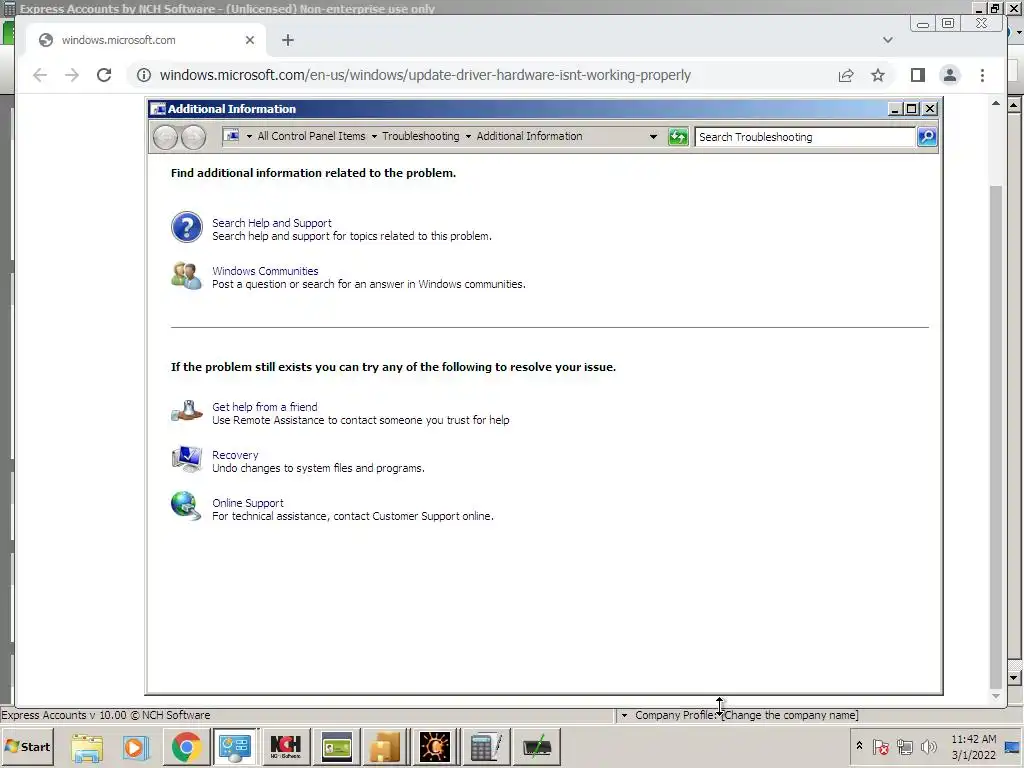
Task: Click the Control Panel icon in breadcrumb bar
Action: 231,136
